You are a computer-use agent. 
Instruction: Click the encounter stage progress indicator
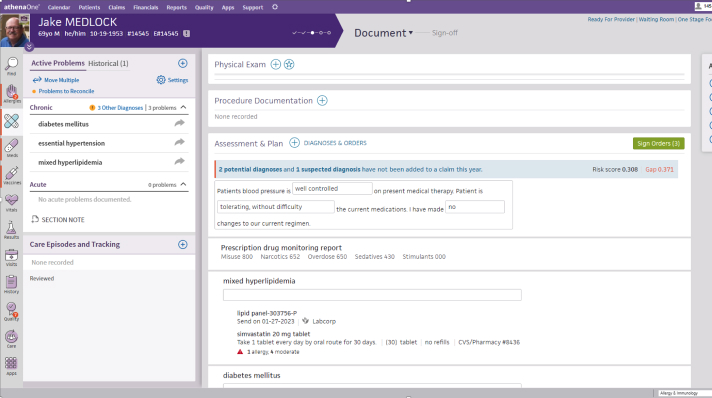coord(312,33)
